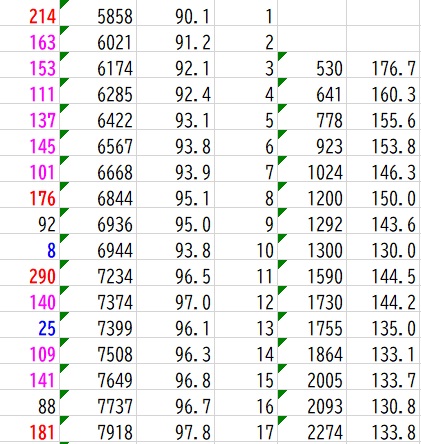Viewport: 421px width, 444px height.
Task: Select the cell showing 92.1
Action: [175, 65]
